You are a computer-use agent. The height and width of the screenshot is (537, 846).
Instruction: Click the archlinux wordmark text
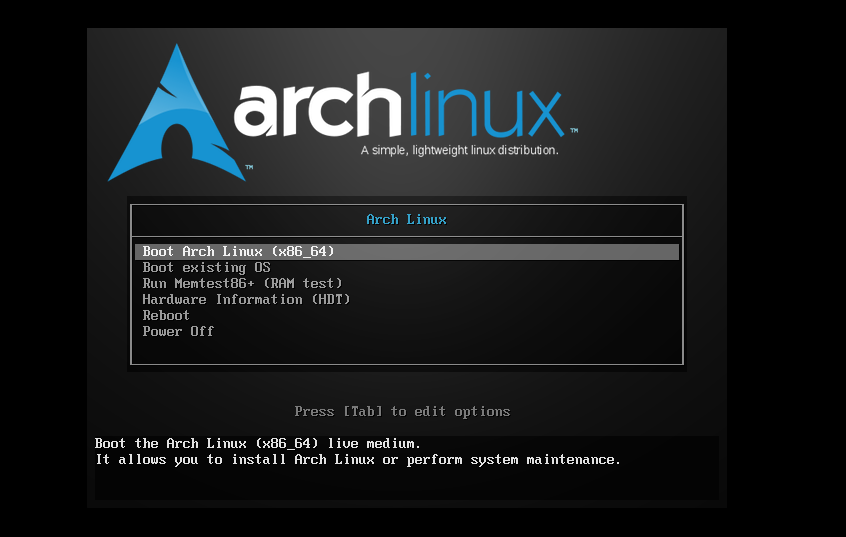[400, 106]
